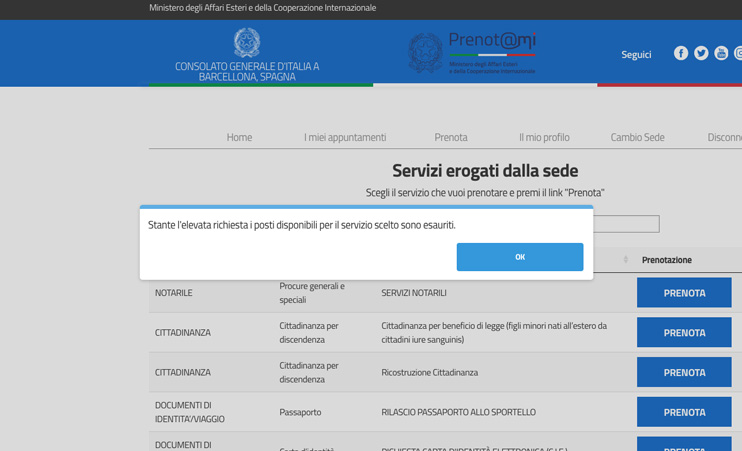Viewport: 742px width, 451px height.
Task: Open I miei appuntamenti tab
Action: pyautogui.click(x=345, y=137)
